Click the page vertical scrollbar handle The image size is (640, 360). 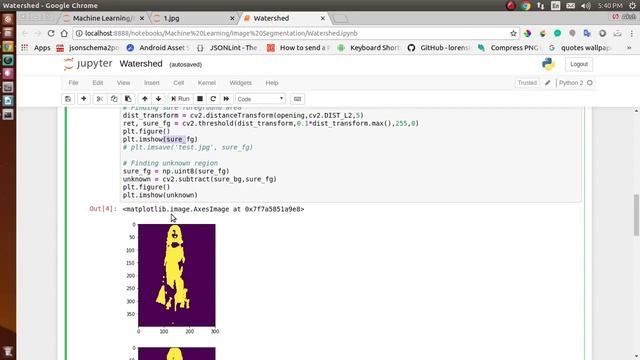point(636,215)
